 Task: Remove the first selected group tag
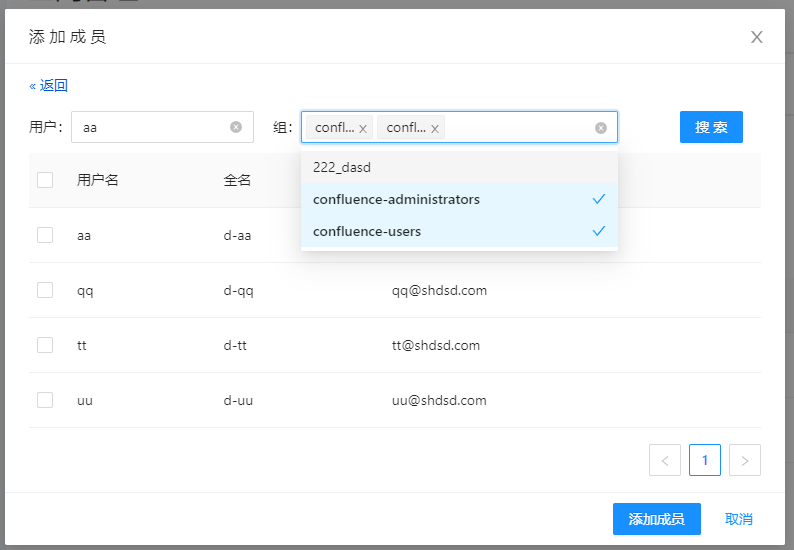(x=363, y=129)
